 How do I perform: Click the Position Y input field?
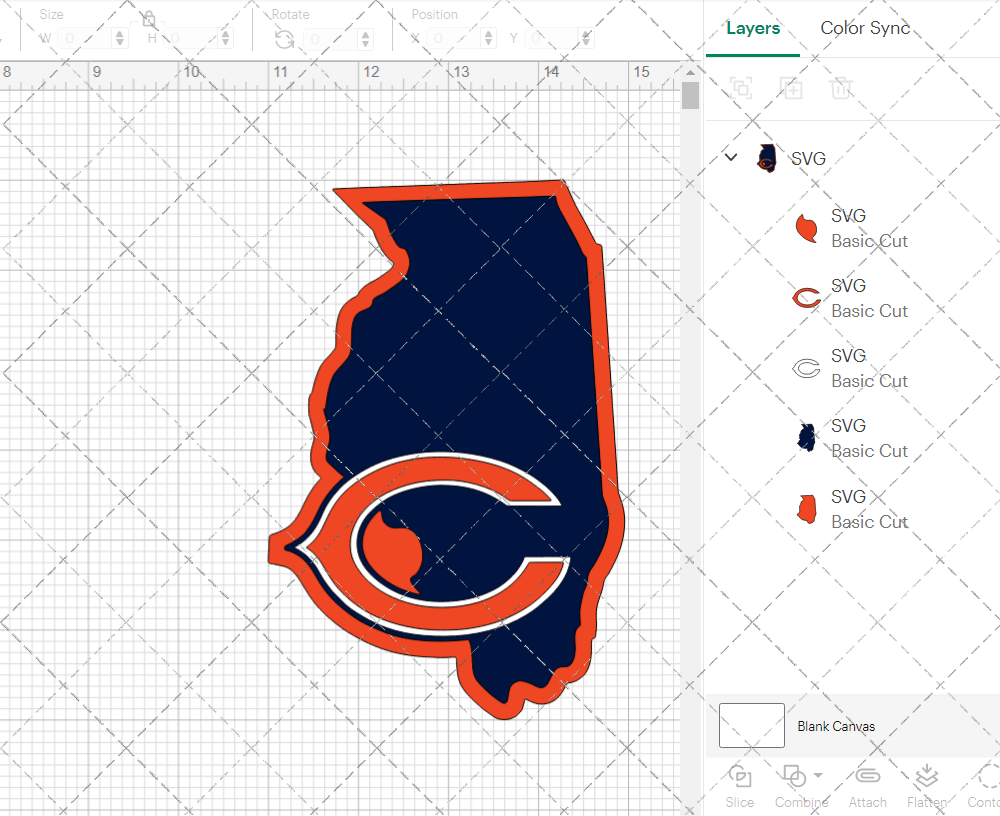(551, 38)
